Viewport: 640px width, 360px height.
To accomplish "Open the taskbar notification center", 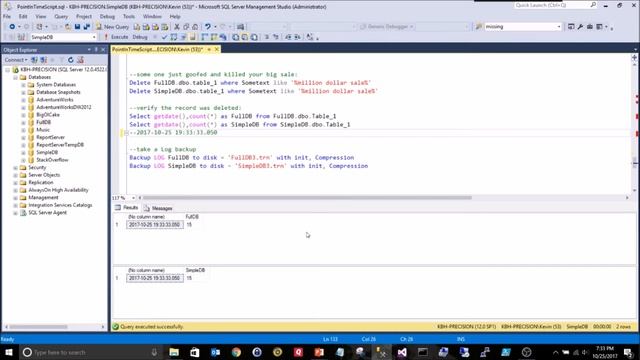I will click(x=629, y=352).
